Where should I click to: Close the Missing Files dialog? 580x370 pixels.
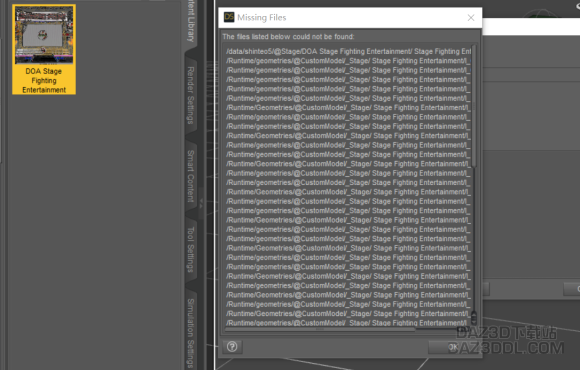tap(471, 18)
